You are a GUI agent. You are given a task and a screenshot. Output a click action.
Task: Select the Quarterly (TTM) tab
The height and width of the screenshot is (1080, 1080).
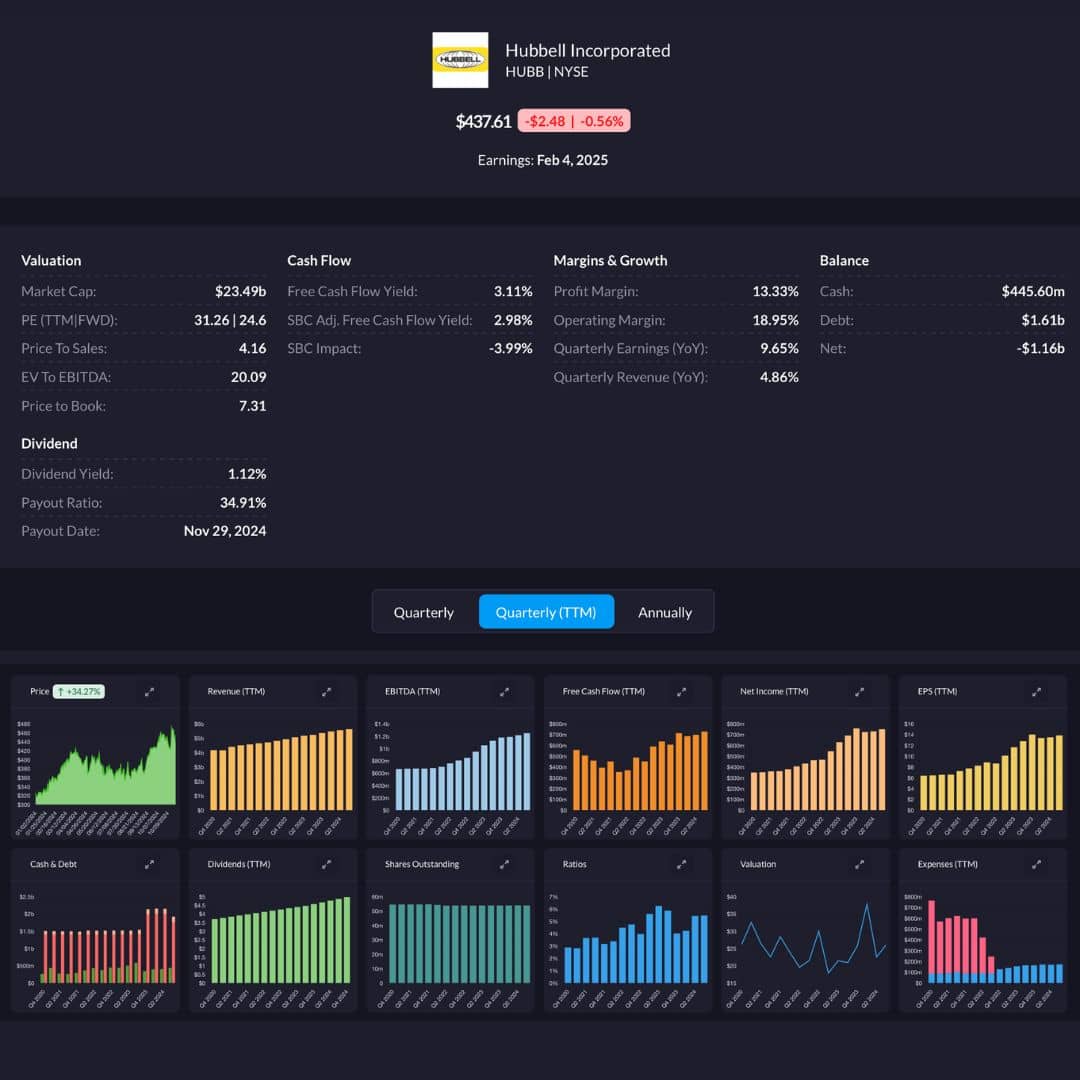[x=546, y=612]
